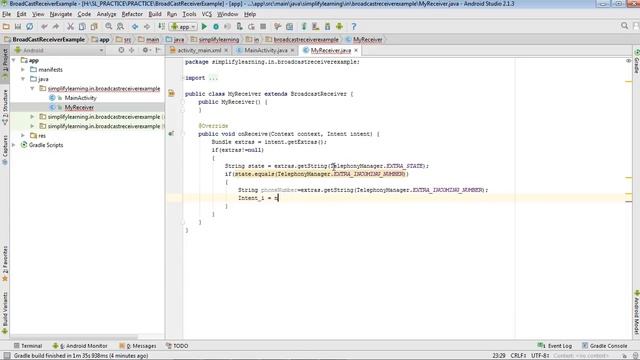Viewport: 640px width, 360px height.
Task: Open the AVD Manager icon
Action: (x=316, y=27)
